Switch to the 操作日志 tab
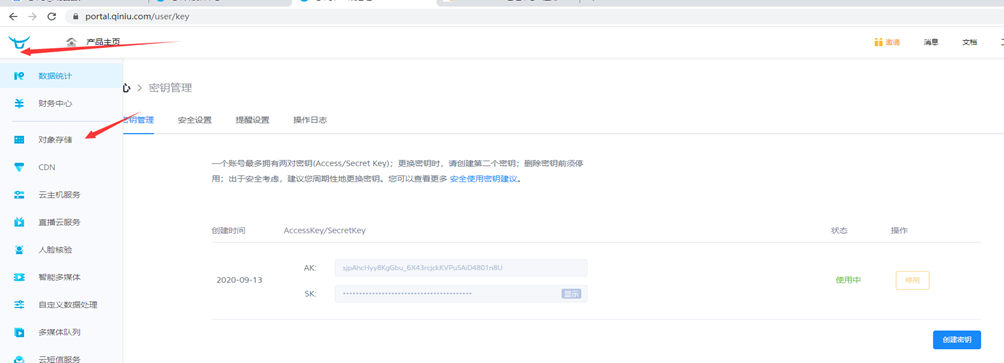 (310, 120)
